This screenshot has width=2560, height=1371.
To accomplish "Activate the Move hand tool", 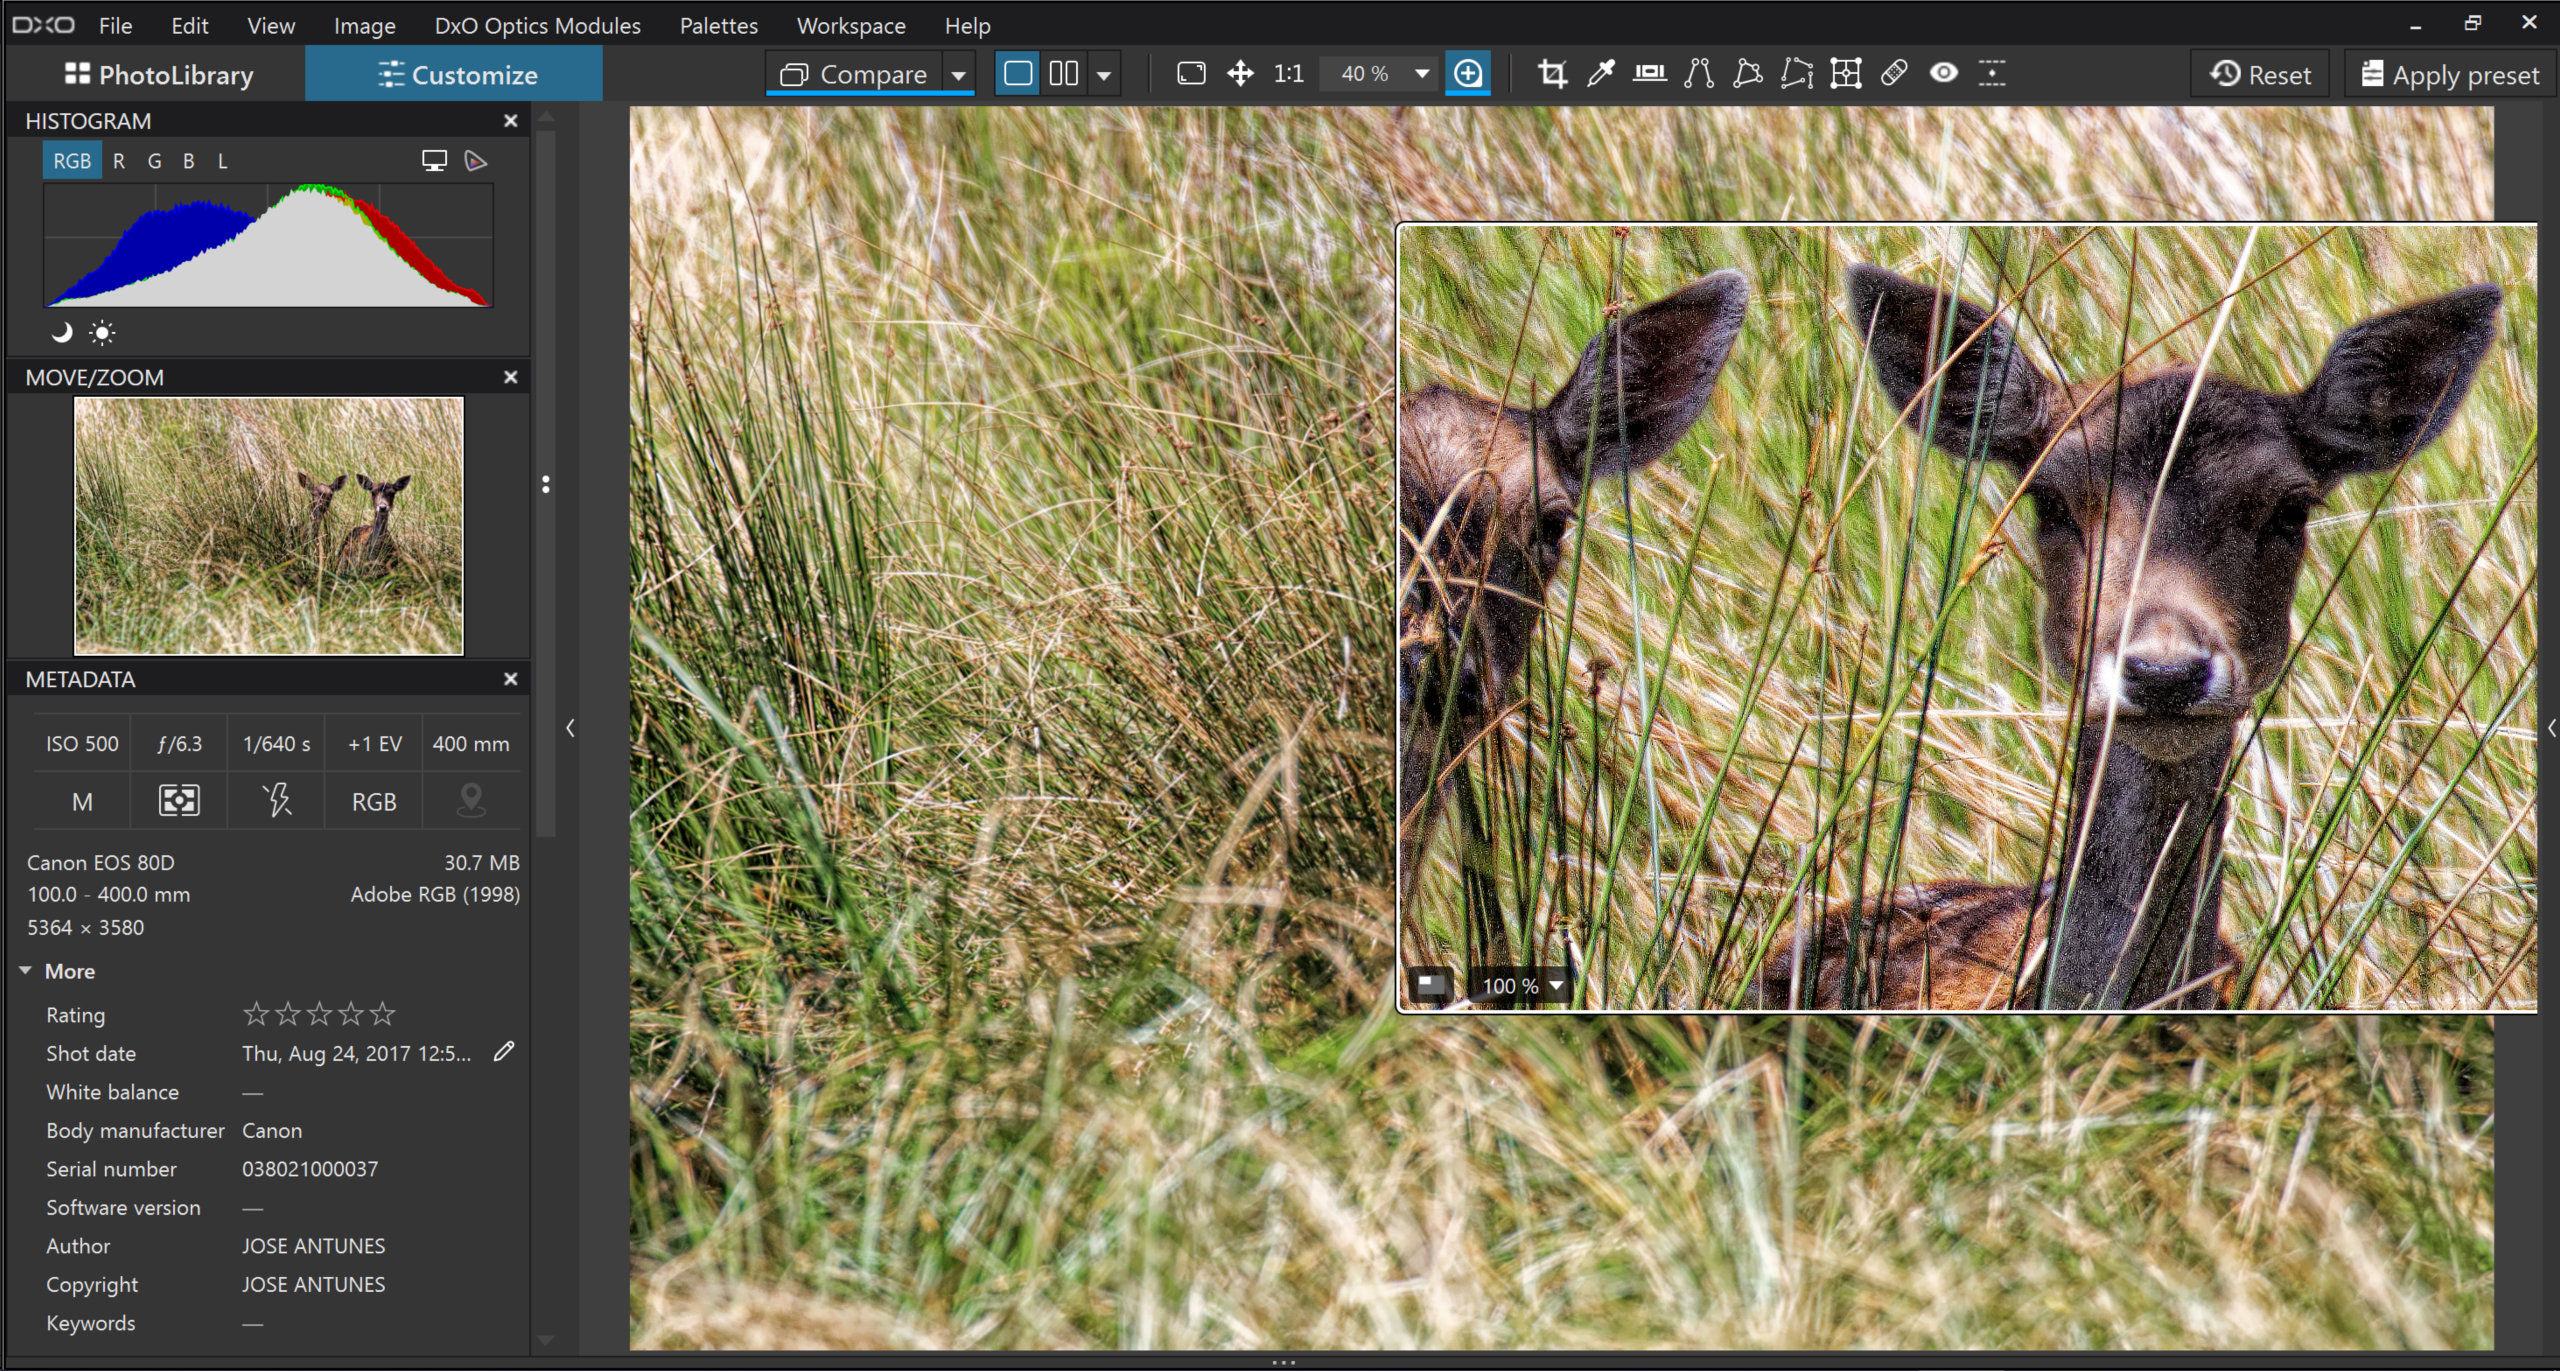I will point(1240,73).
